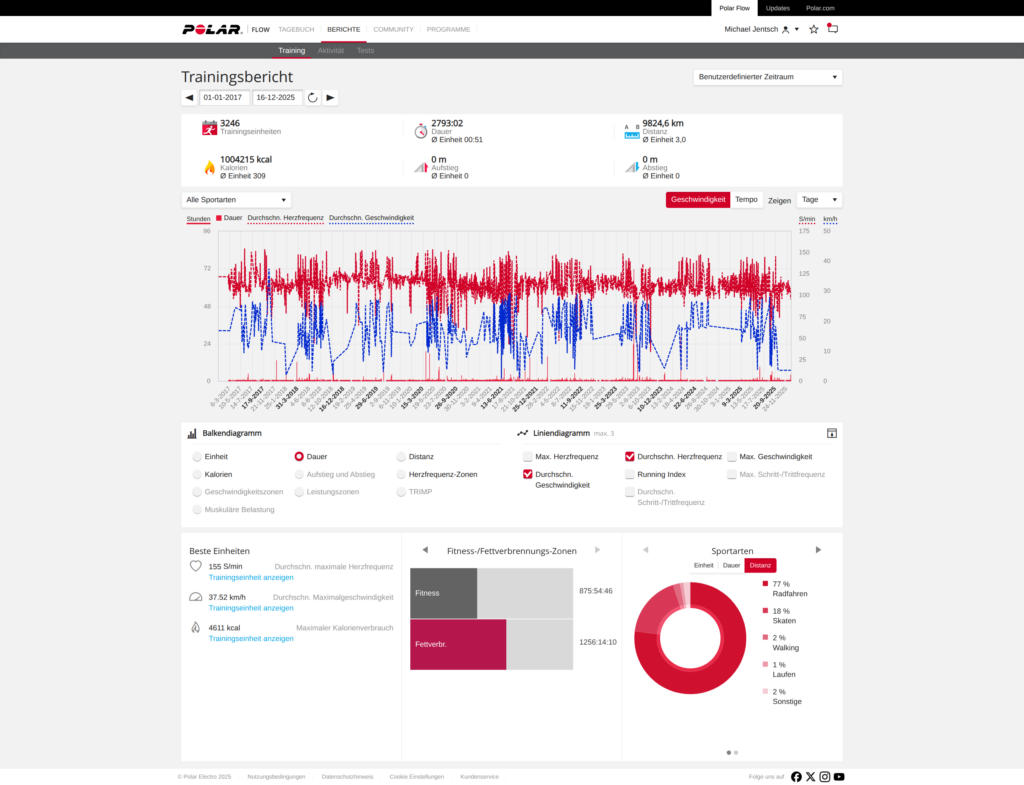Viewport: 1024px width, 785px height.
Task: Open Trainingseinheit anzeigen link under 155 S/min
Action: coord(251,578)
